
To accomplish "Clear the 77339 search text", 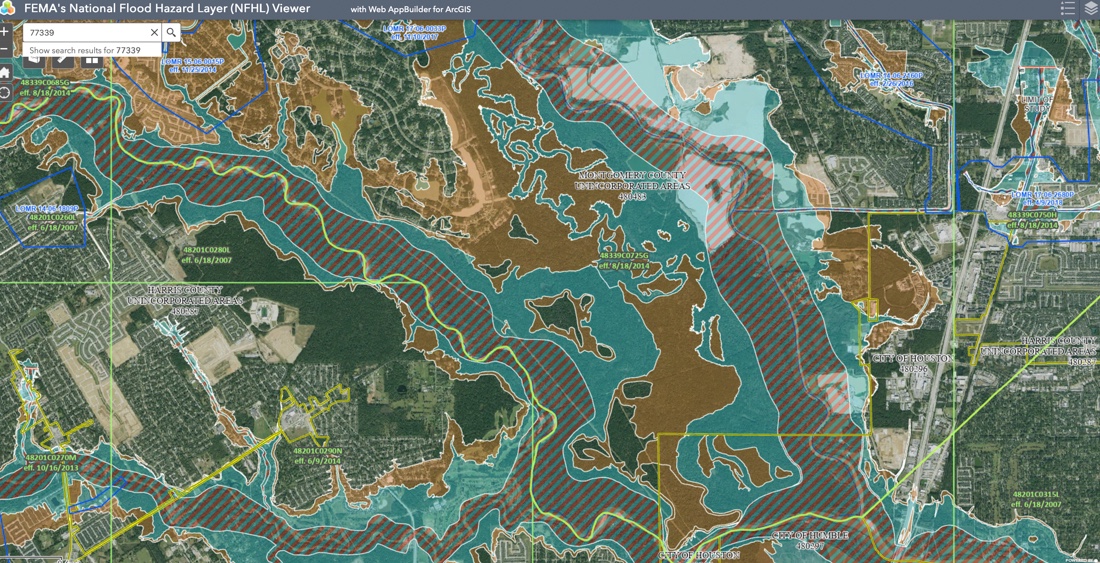I will [154, 32].
